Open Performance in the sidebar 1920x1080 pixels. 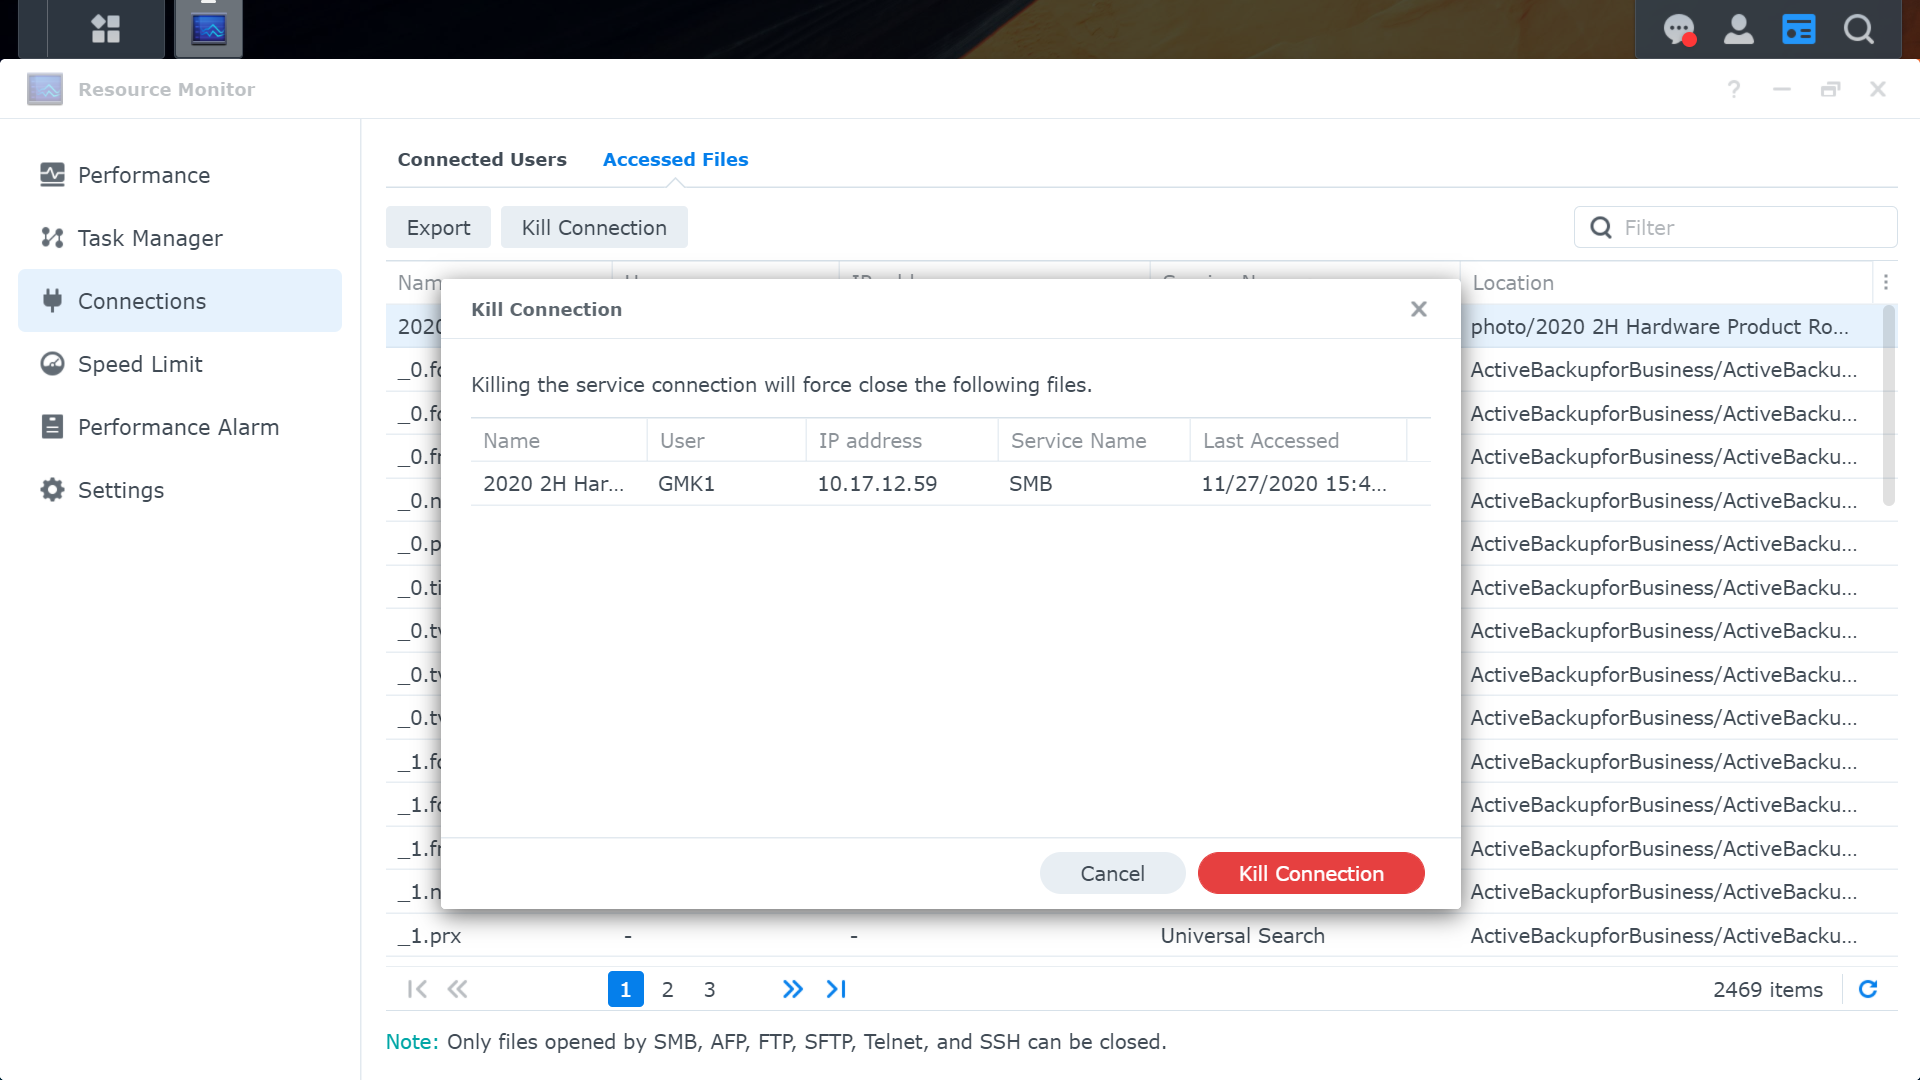(144, 175)
